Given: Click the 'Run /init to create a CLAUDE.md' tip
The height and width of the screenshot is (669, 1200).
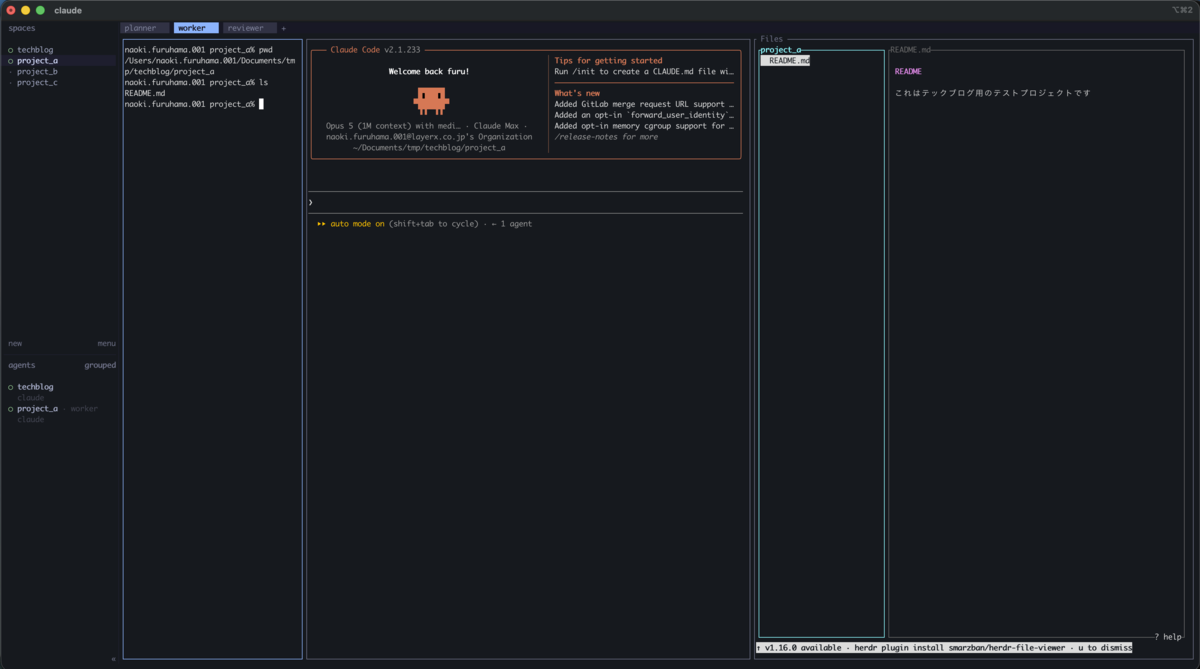Looking at the screenshot, I should coord(644,72).
